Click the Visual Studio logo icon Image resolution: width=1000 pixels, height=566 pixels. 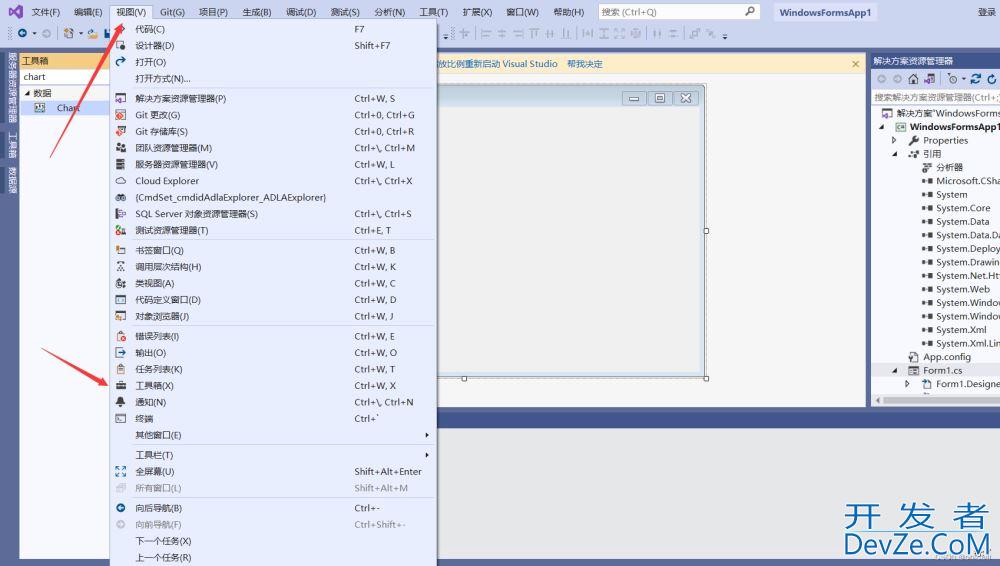[x=15, y=12]
